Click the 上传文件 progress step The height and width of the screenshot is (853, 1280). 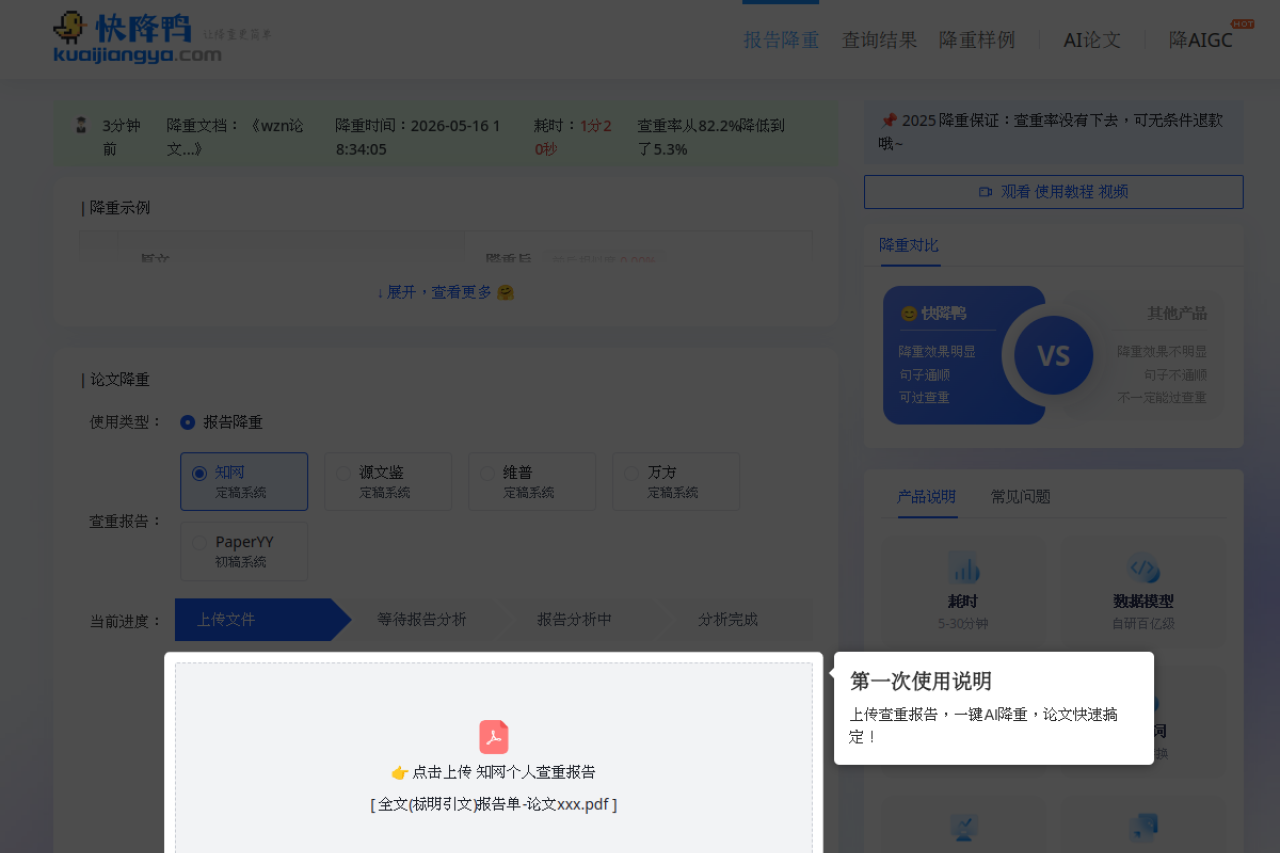coord(262,620)
